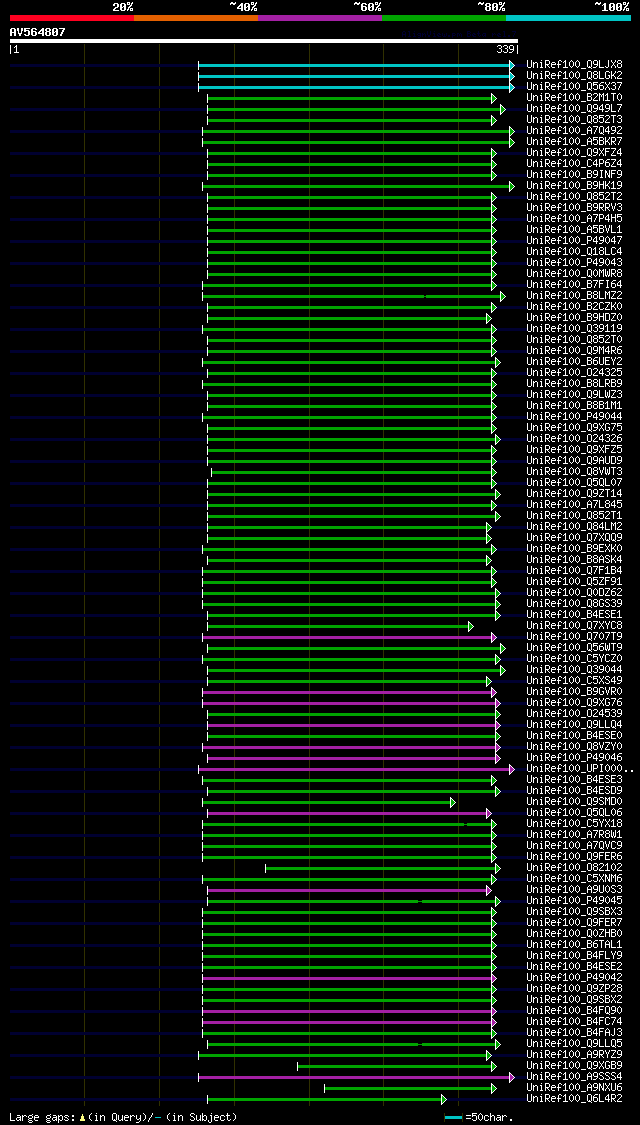This screenshot has width=640, height=1125.
Task: Click the orange ~40% identity legend segment
Action: 196,17
